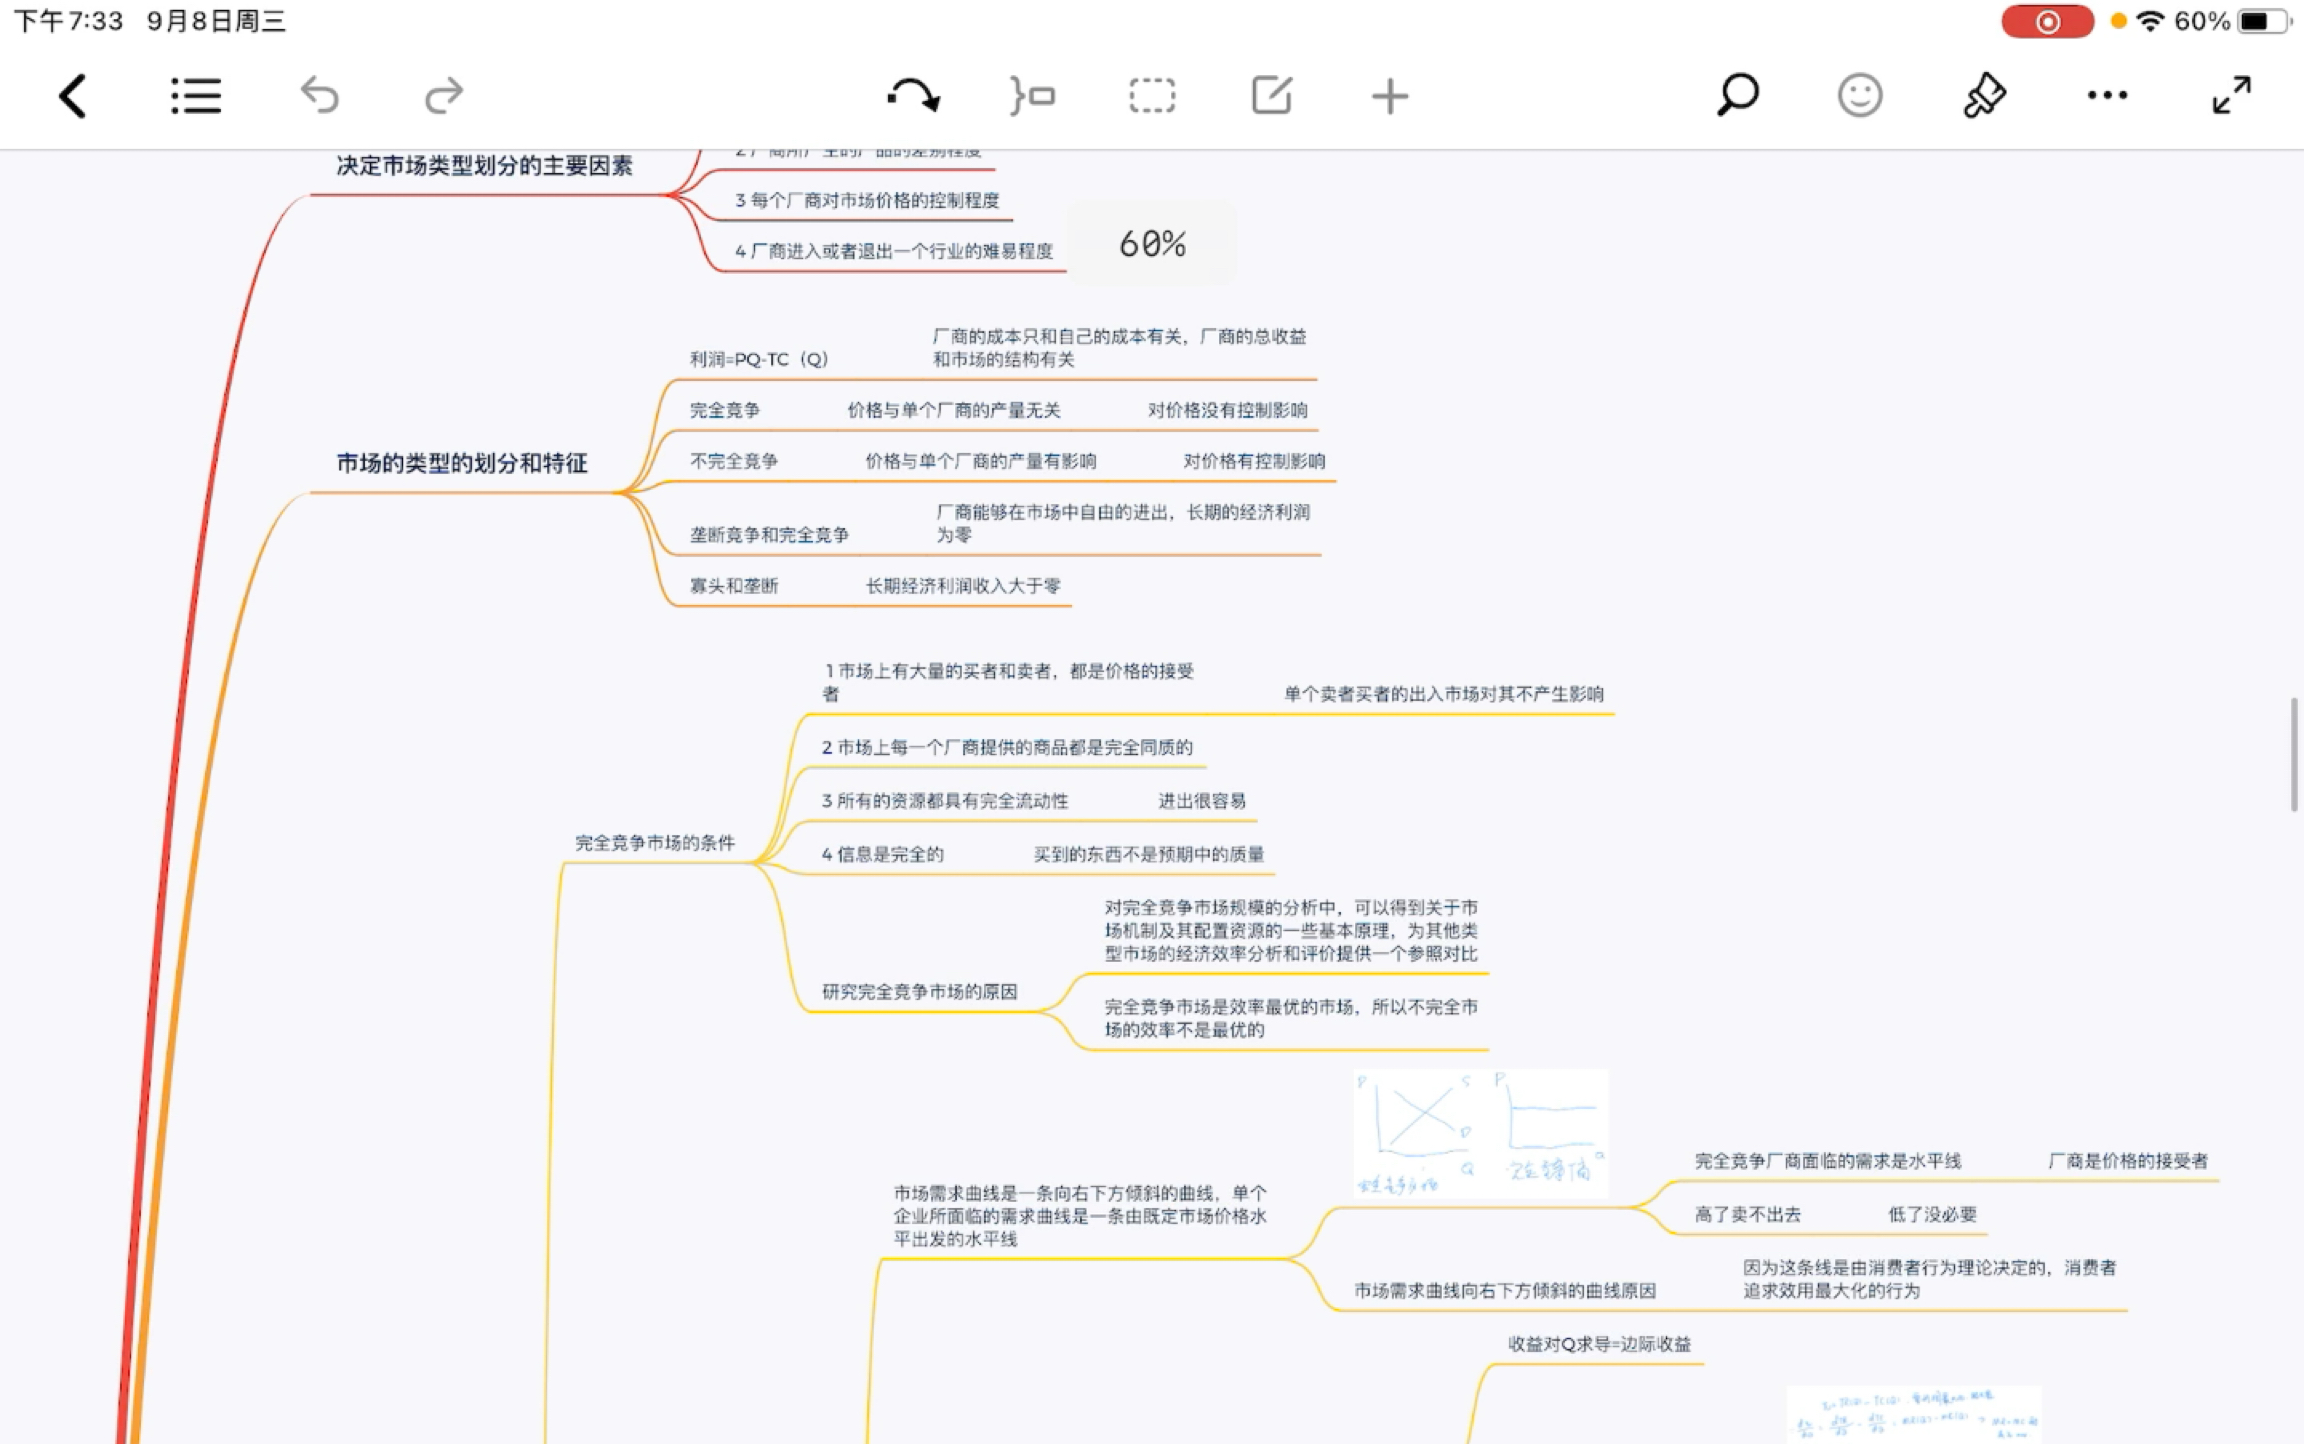The width and height of the screenshot is (2304, 1444).
Task: Select node 3 所有的资源都具有完全流动性
Action: pos(945,801)
